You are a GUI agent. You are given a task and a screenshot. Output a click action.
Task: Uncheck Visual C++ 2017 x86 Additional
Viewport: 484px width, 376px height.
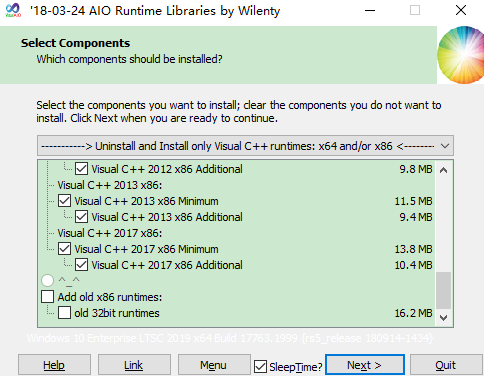[x=81, y=265]
